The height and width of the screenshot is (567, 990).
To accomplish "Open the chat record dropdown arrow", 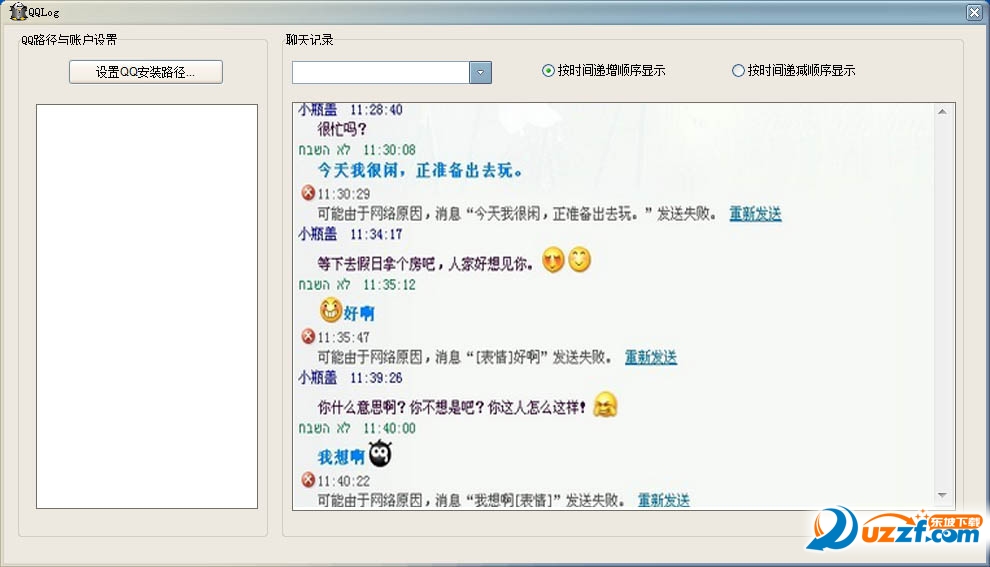I will click(480, 73).
